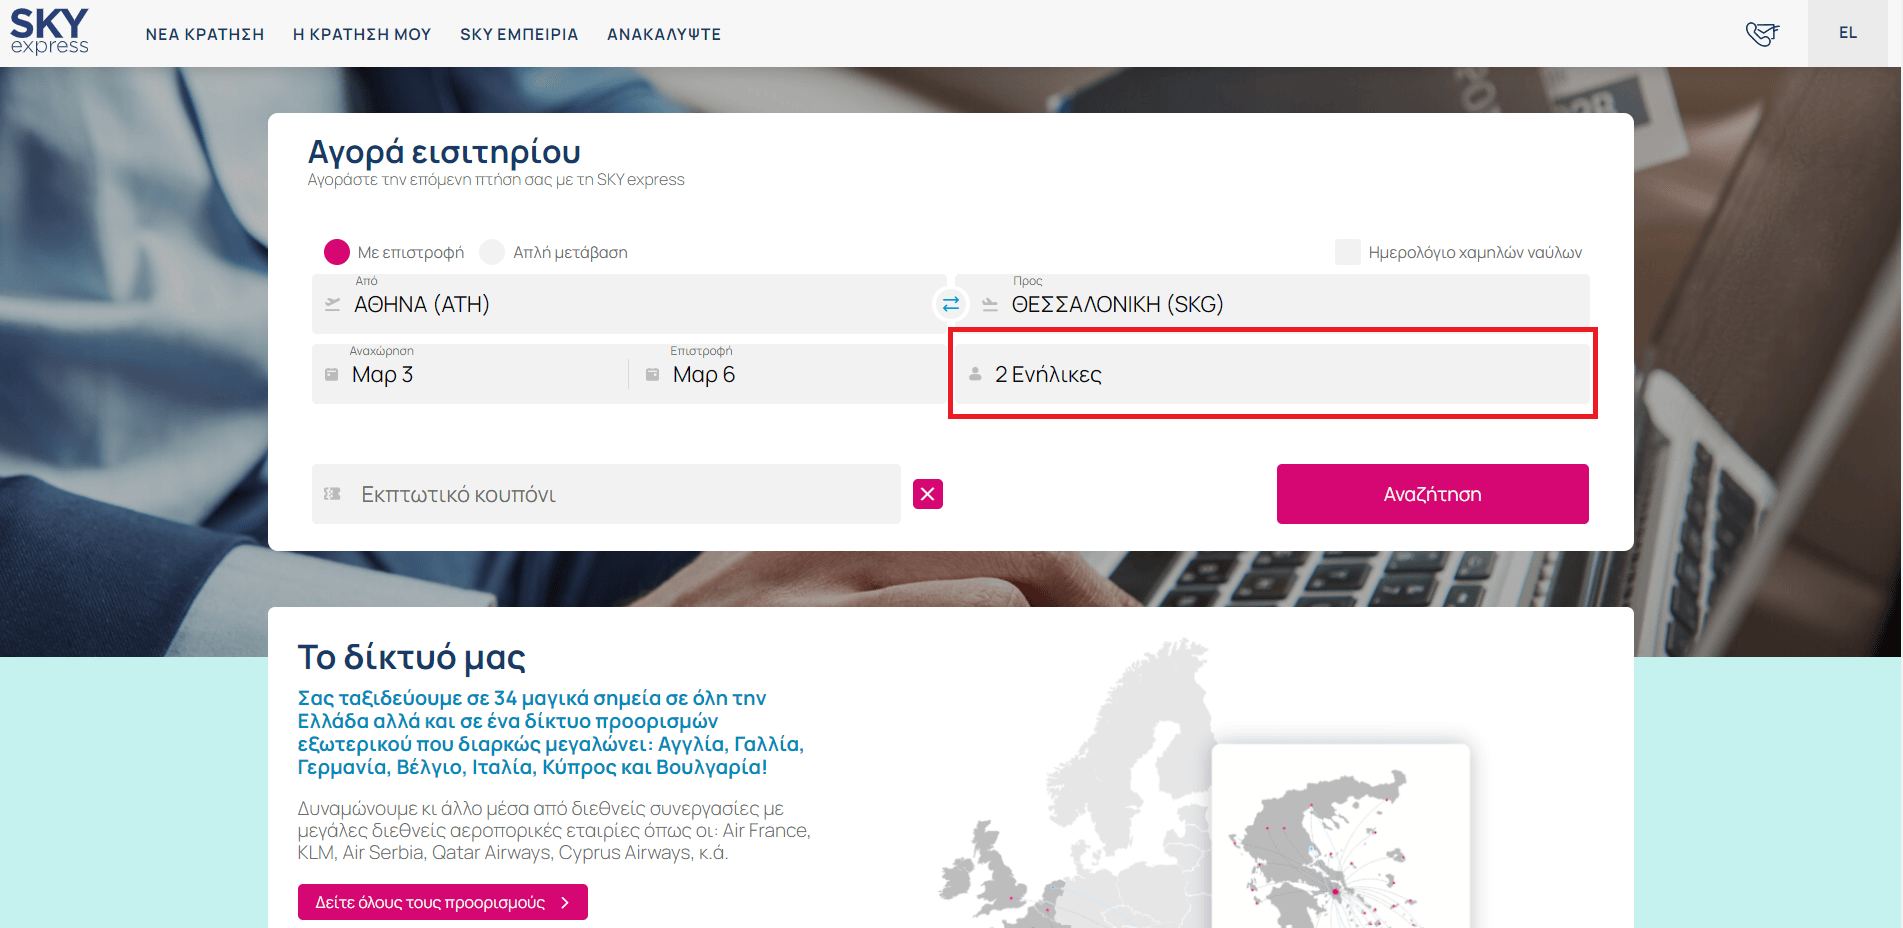The image size is (1903, 928).
Task: Open departure date picker Μαρ 3
Action: (470, 374)
